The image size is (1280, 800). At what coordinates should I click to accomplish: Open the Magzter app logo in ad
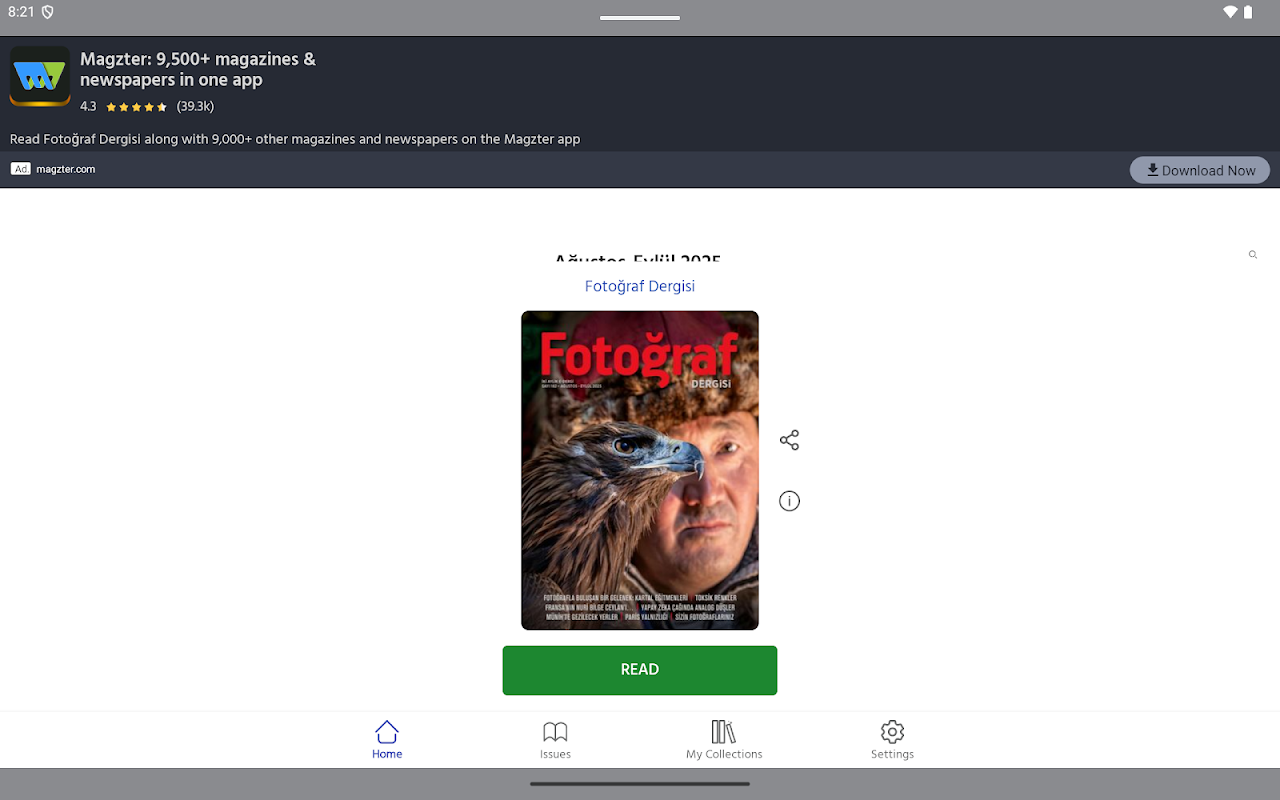pyautogui.click(x=40, y=76)
